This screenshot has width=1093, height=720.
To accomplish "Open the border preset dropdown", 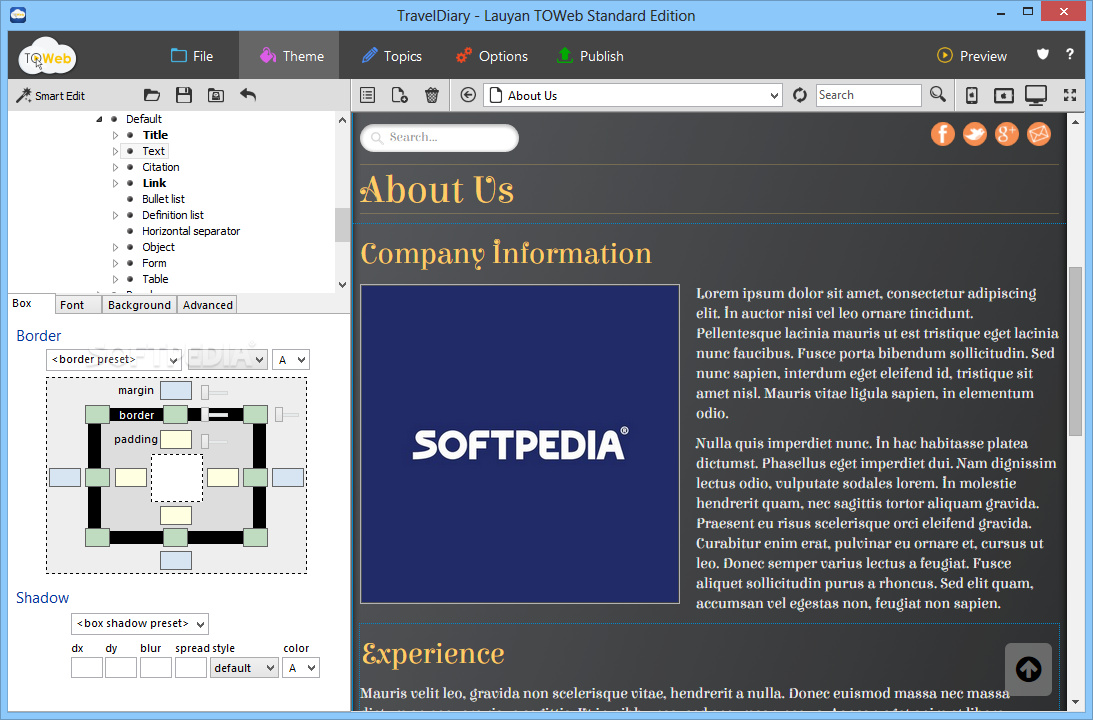I will pyautogui.click(x=114, y=360).
